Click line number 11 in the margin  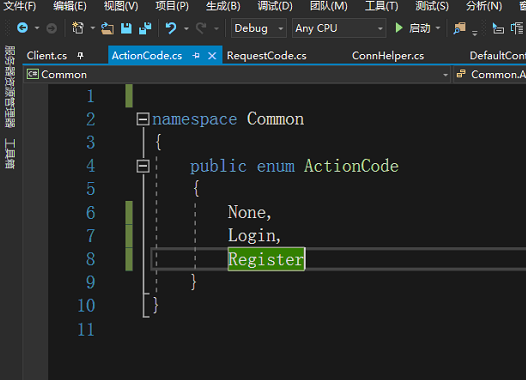(x=86, y=329)
